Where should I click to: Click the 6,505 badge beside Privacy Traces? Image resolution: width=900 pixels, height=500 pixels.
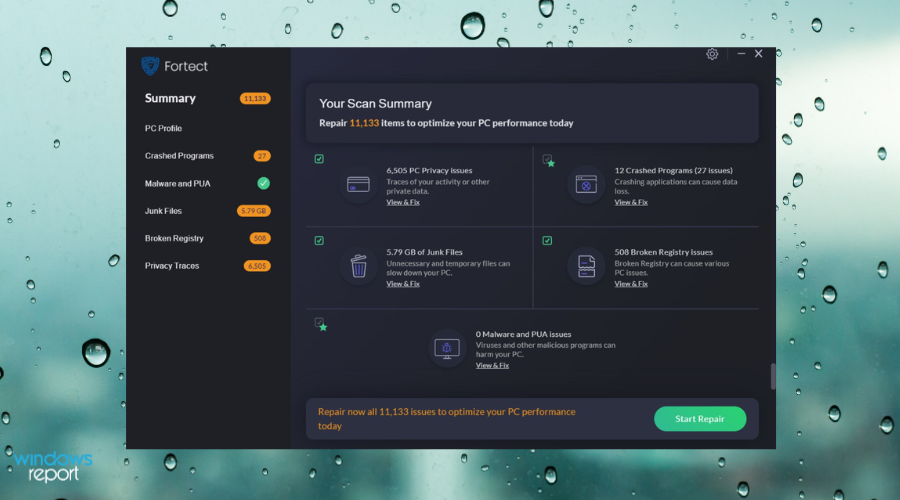click(x=257, y=266)
